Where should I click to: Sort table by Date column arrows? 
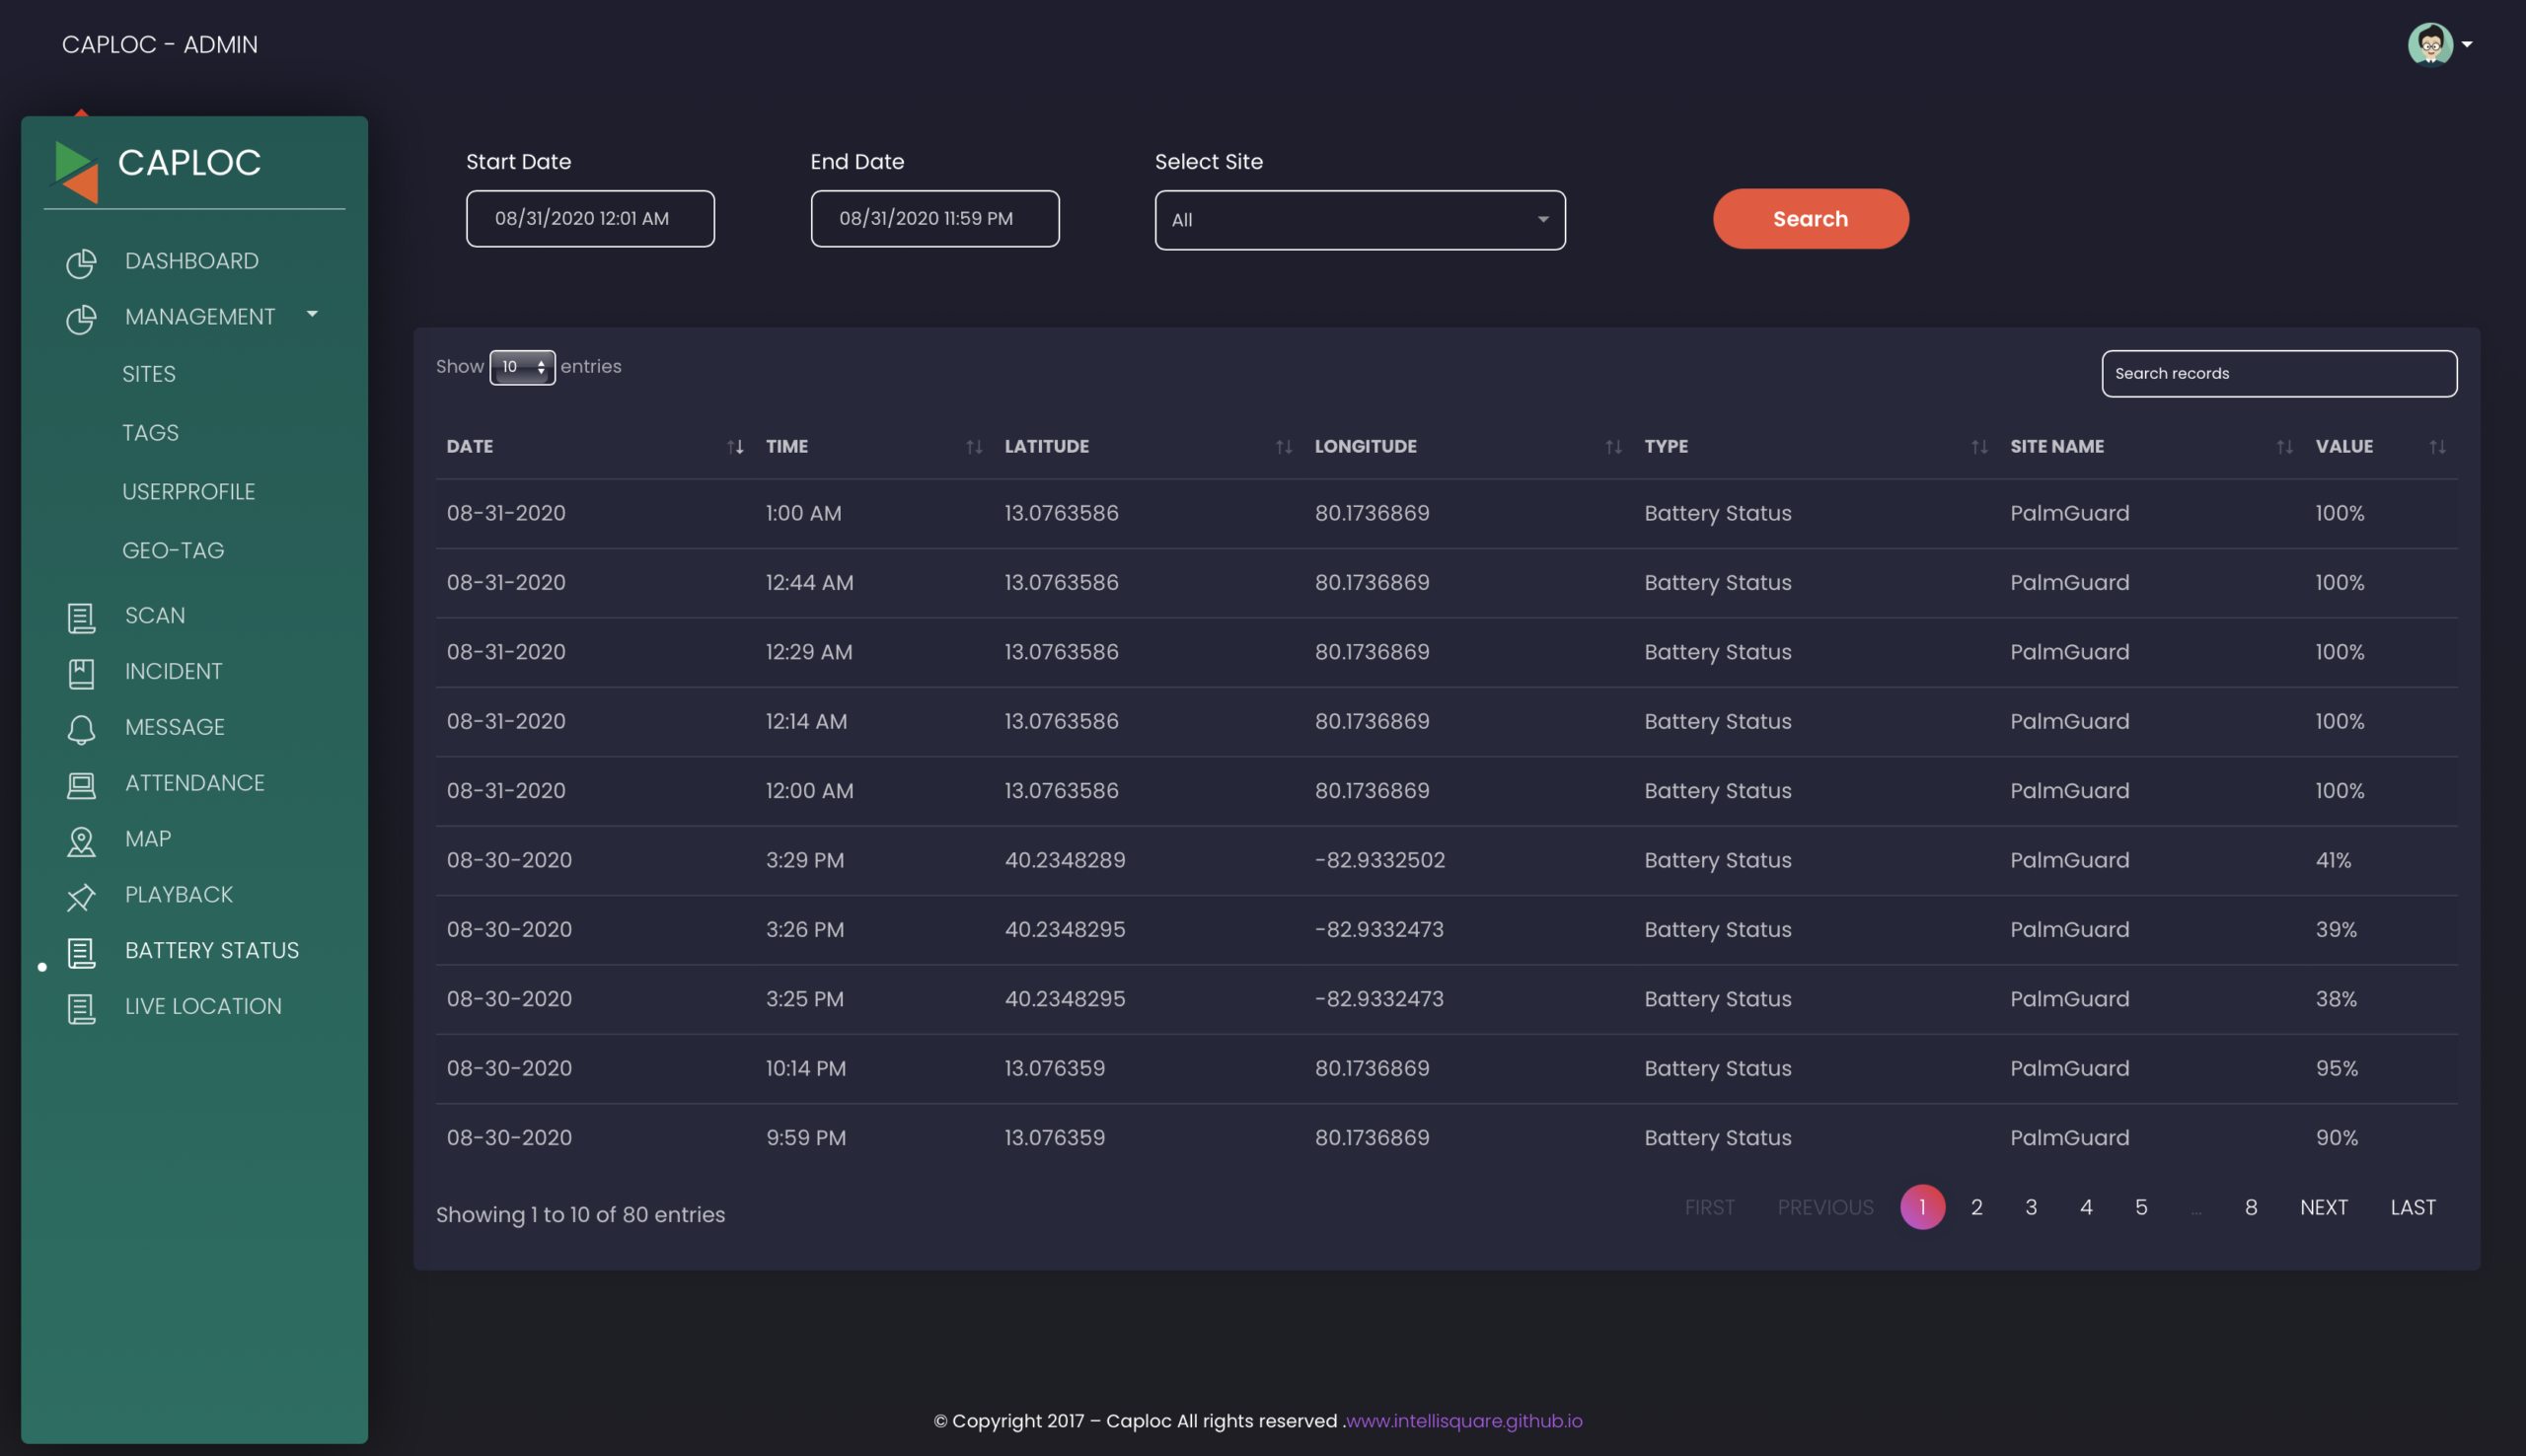click(735, 447)
